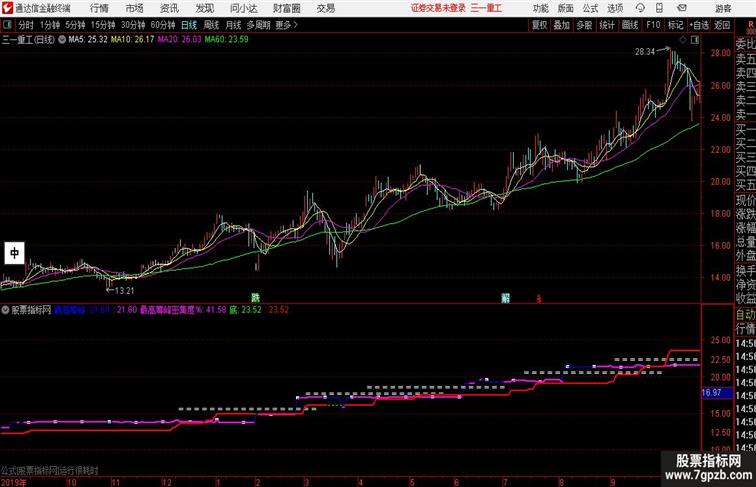Expand the 股票指标网 indicator dropdown arrow
Viewport: 756px width, 487px height.
pyautogui.click(x=5, y=310)
